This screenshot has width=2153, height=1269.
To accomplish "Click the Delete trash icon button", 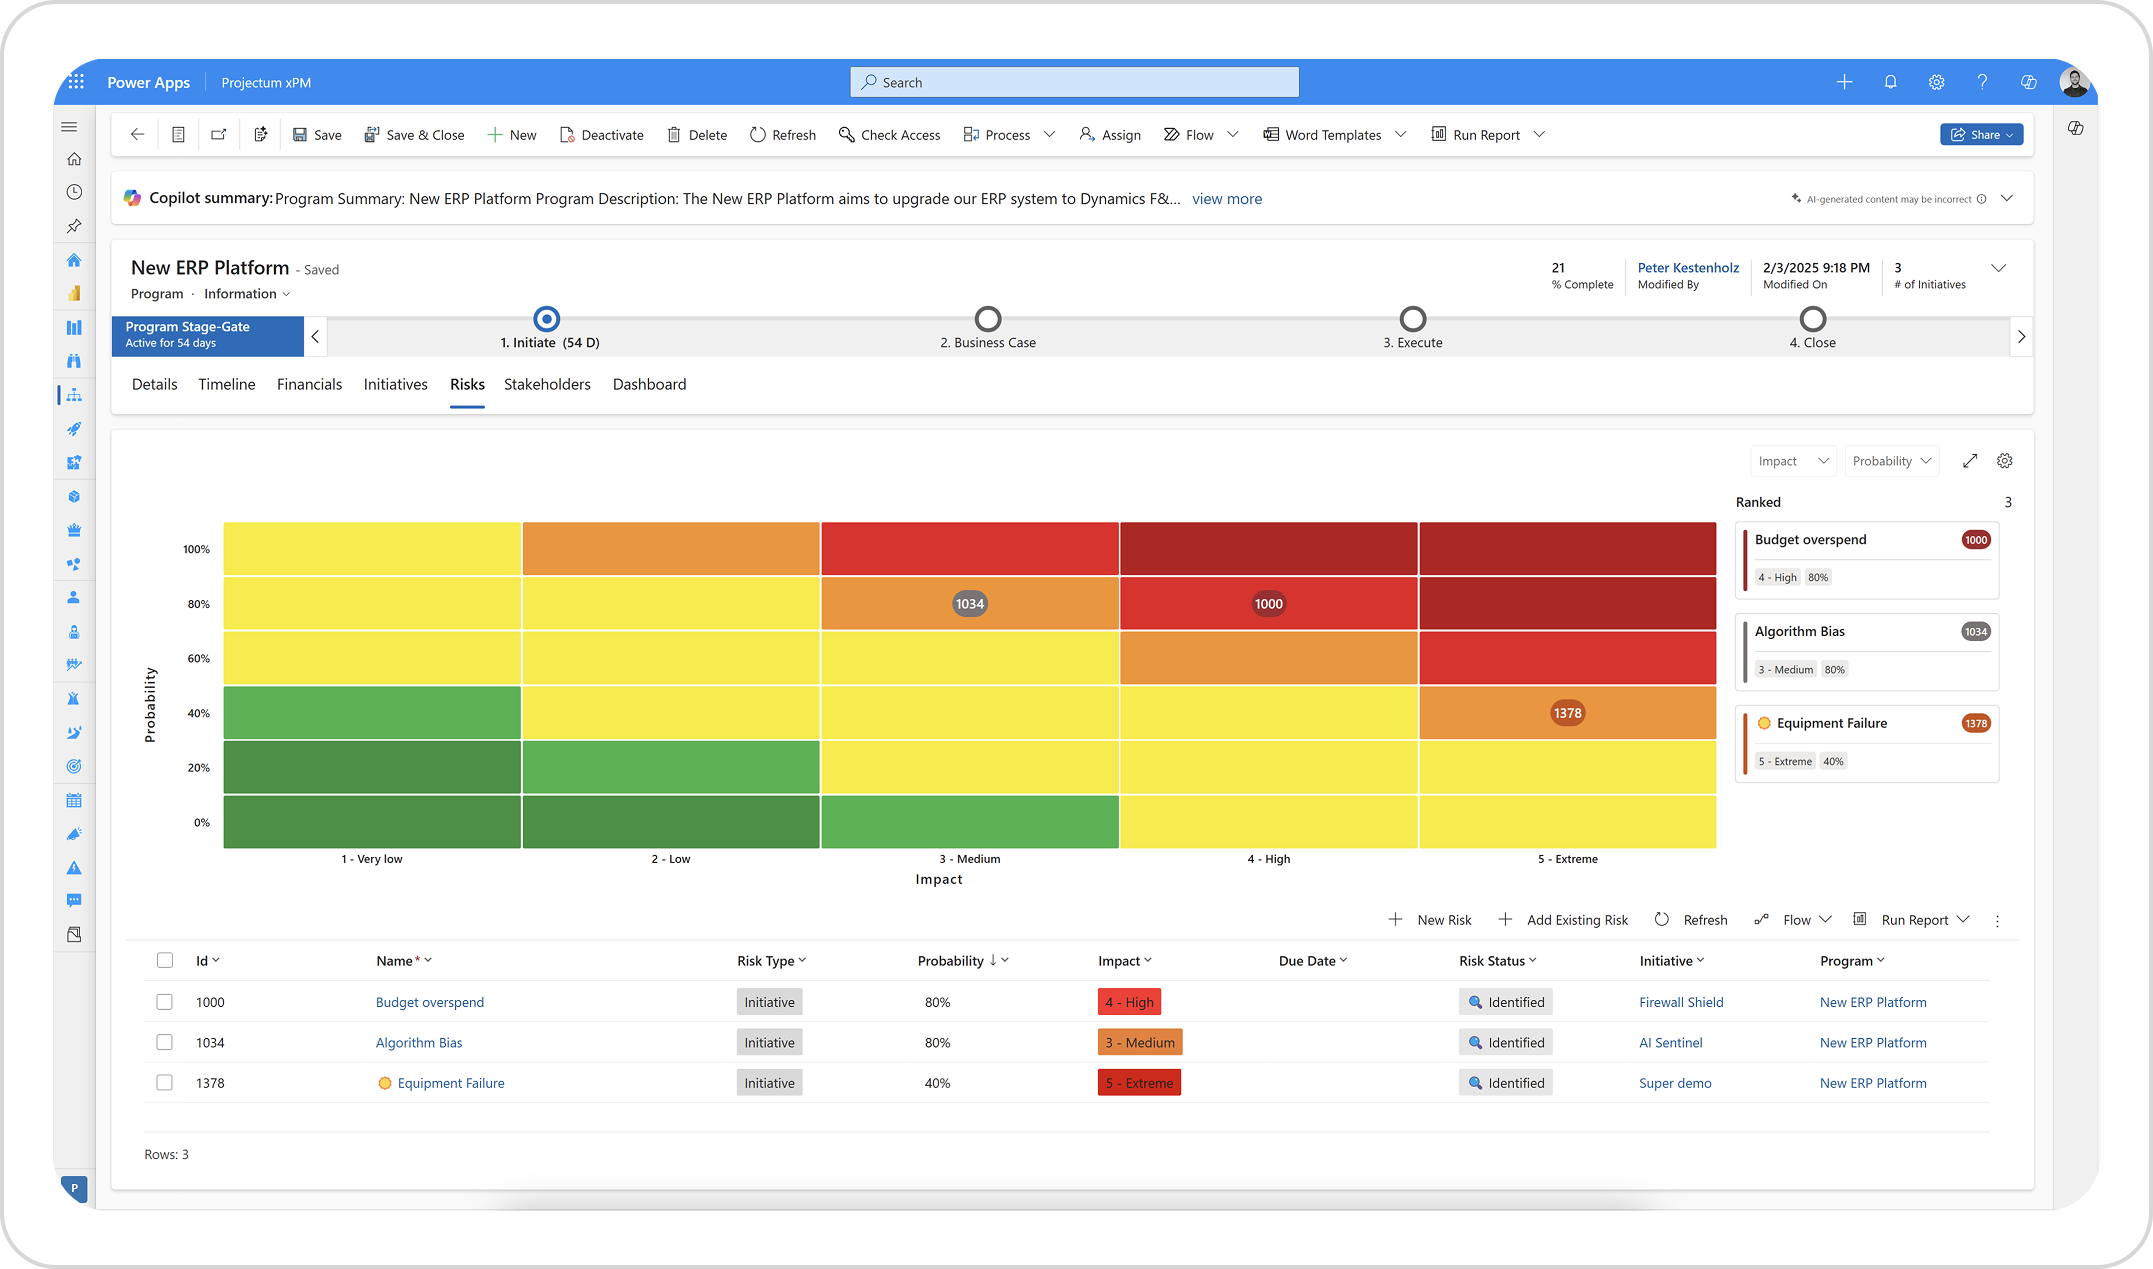I will pos(697,134).
